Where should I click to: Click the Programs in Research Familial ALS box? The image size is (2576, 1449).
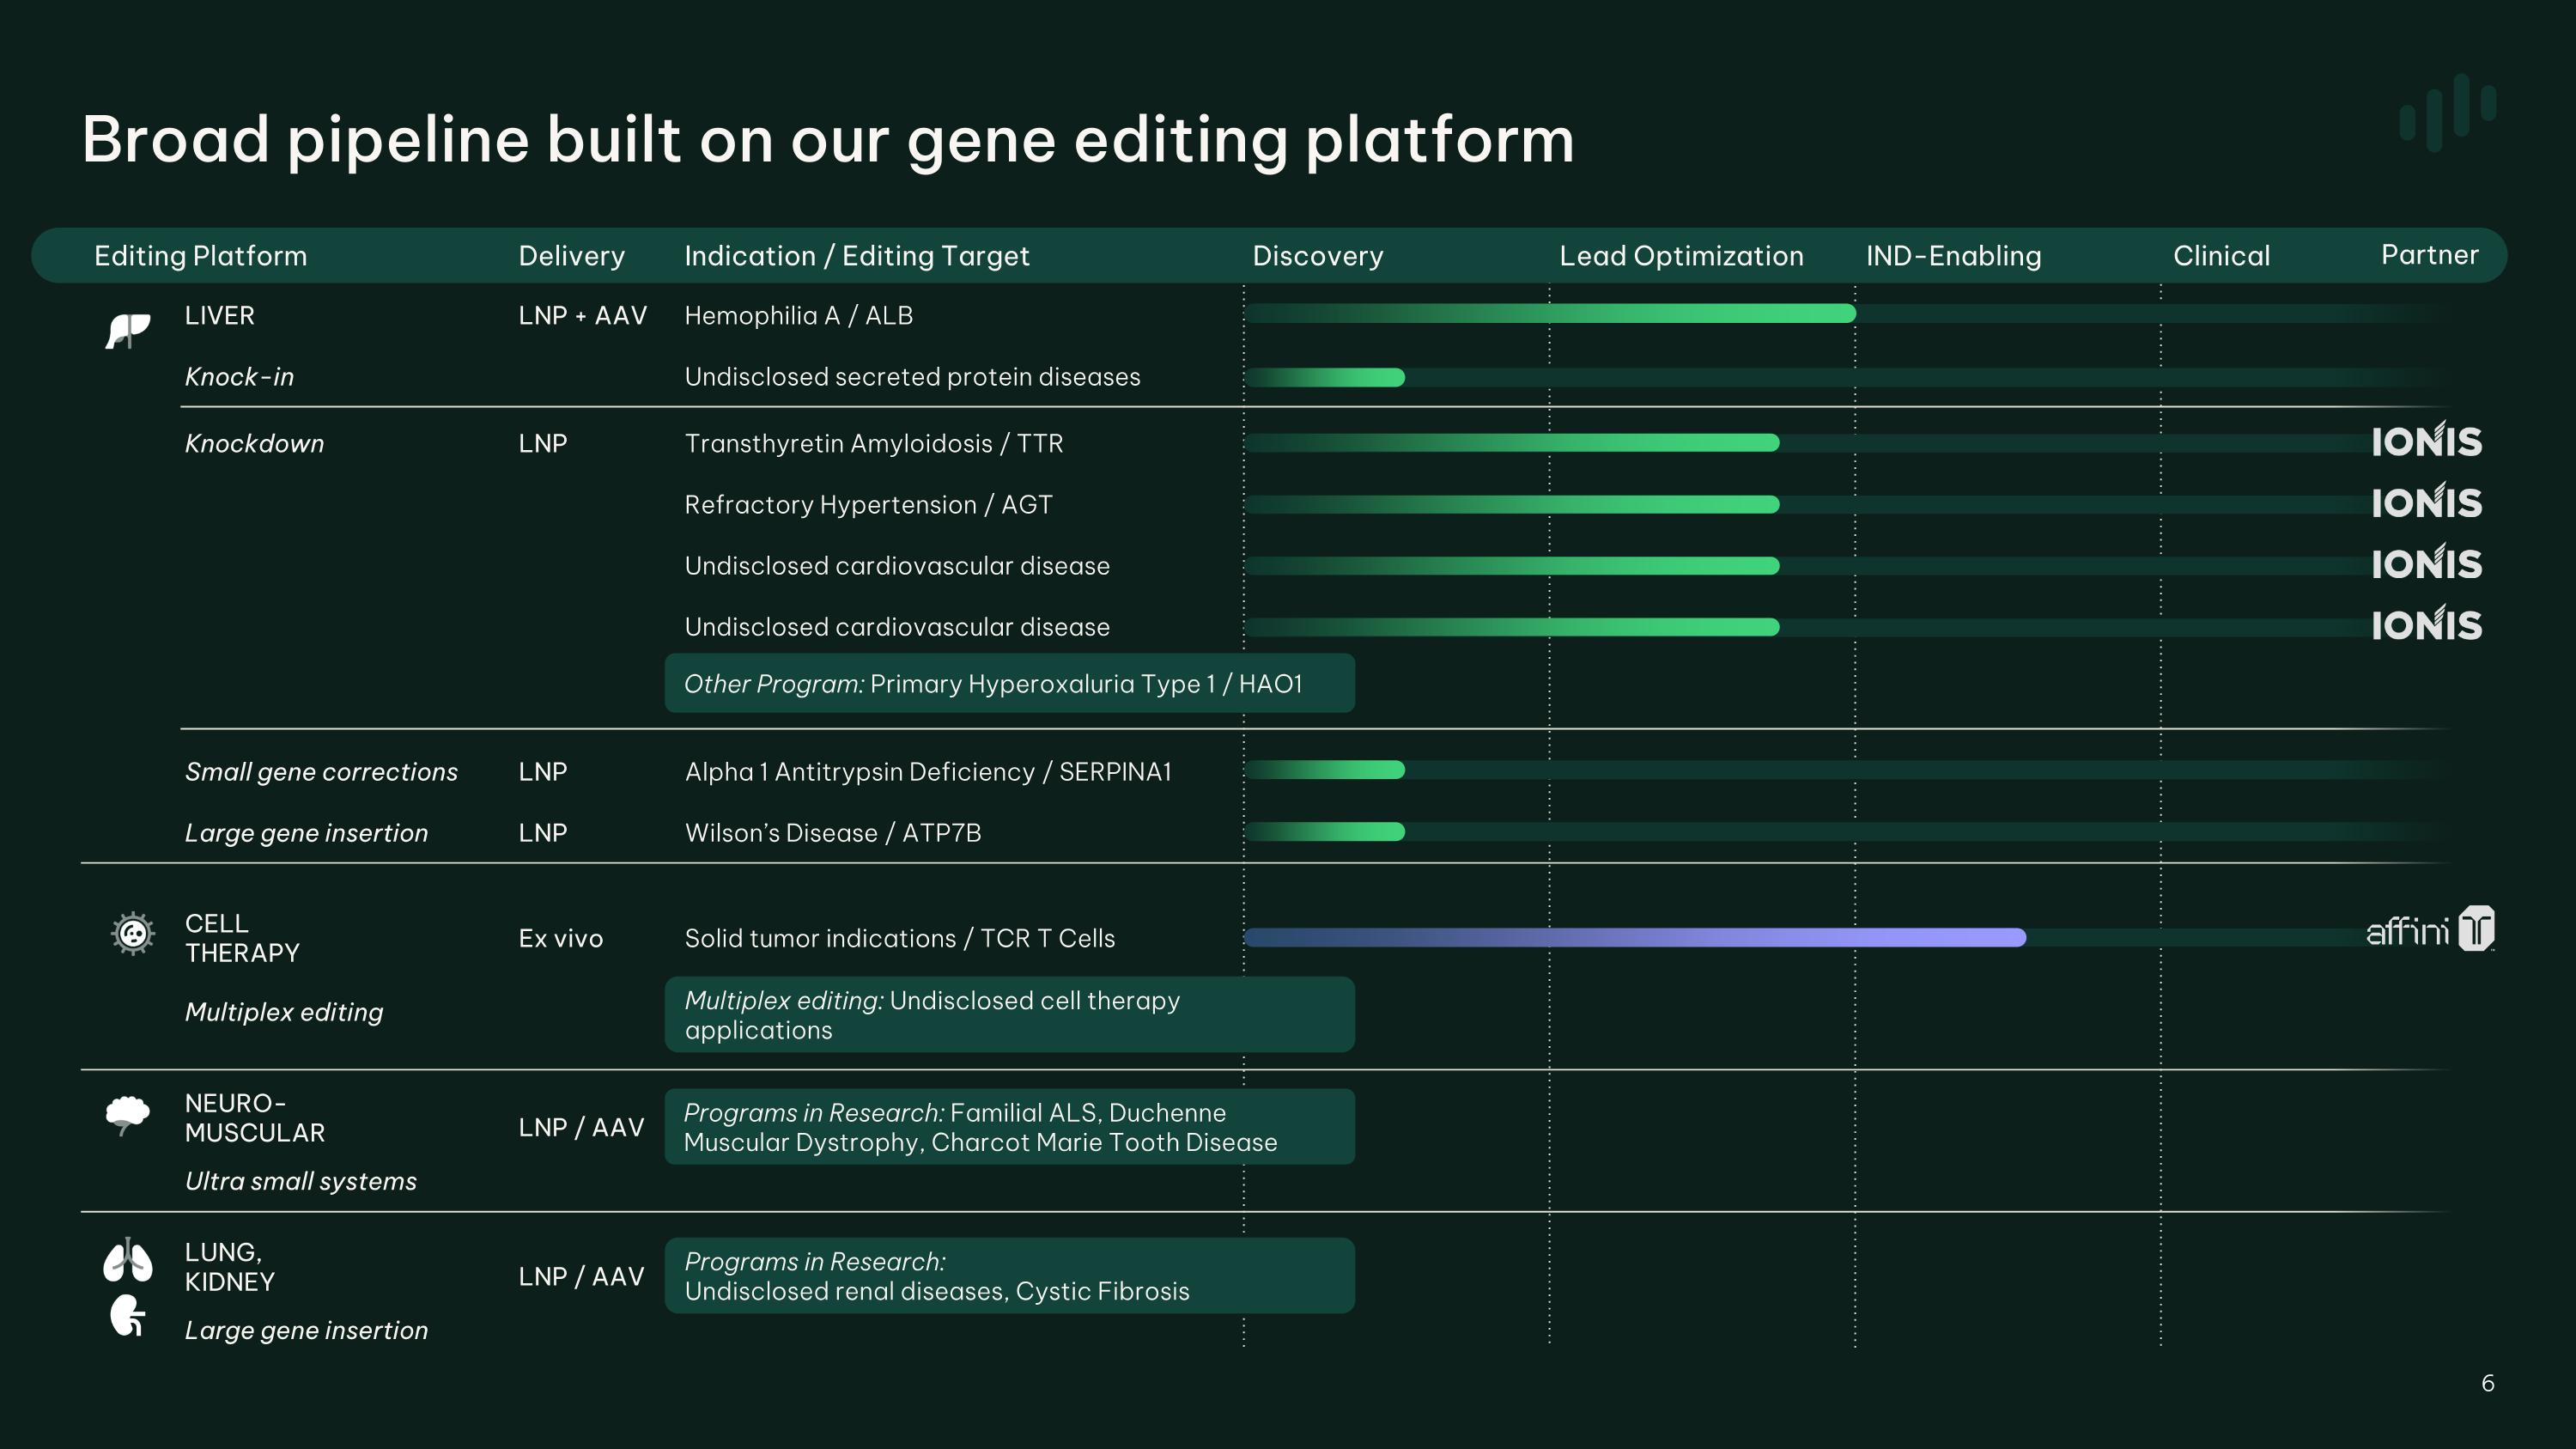point(1009,1127)
